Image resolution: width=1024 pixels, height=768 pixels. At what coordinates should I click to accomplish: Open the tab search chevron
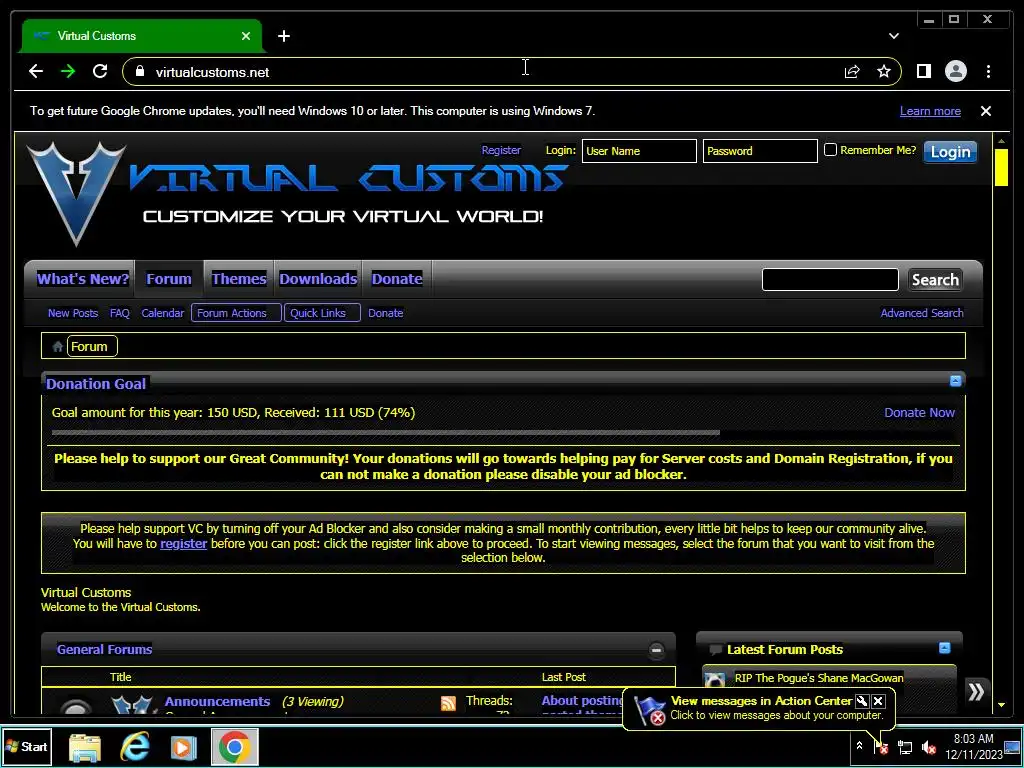click(893, 36)
